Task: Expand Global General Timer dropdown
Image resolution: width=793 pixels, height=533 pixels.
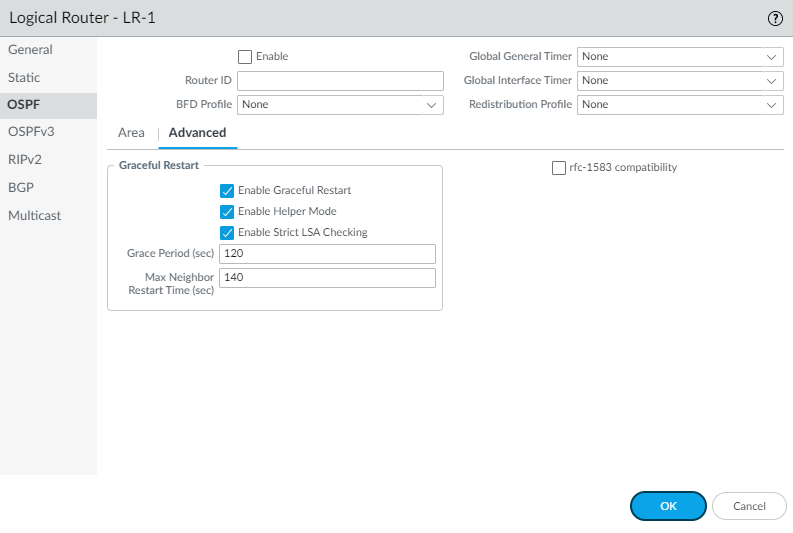Action: tap(680, 57)
